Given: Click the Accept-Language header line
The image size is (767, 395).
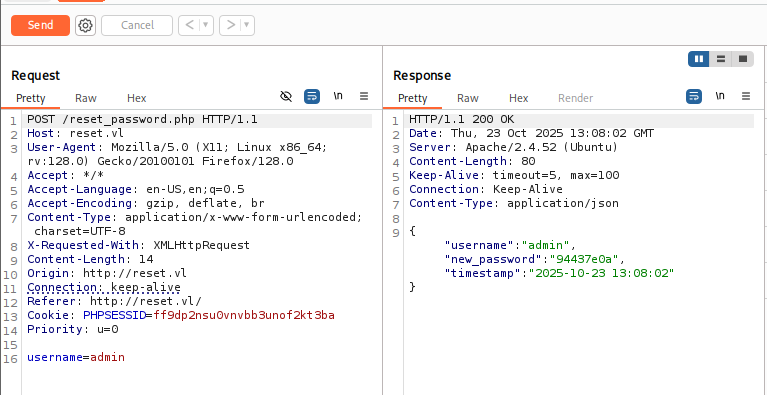Looking at the screenshot, I should 135,190.
